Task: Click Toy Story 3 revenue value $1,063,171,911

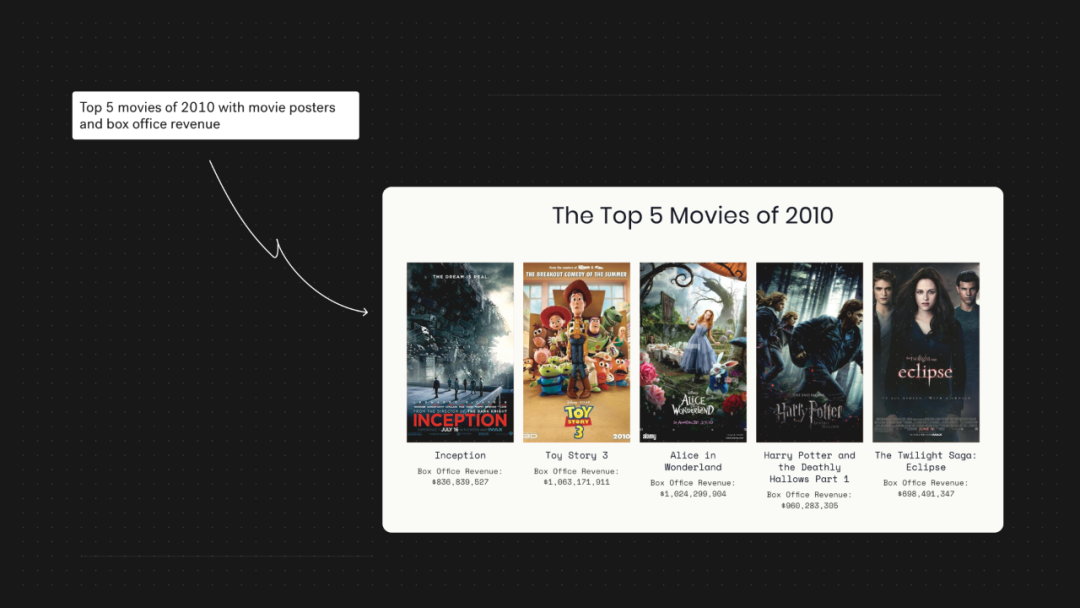Action: pyautogui.click(x=576, y=482)
